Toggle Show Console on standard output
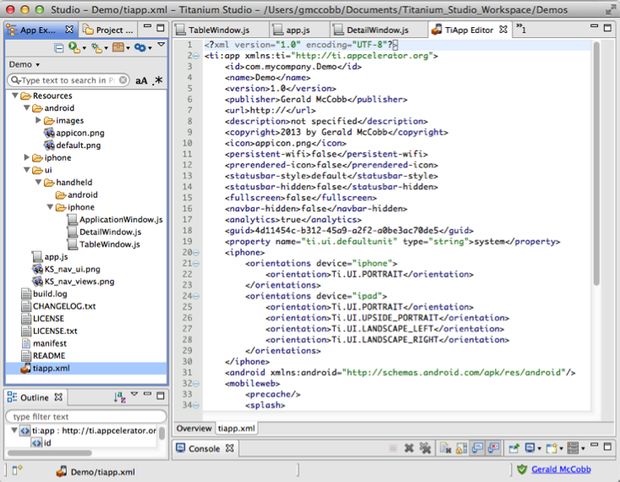The height and width of the screenshot is (482, 620). tap(477, 448)
